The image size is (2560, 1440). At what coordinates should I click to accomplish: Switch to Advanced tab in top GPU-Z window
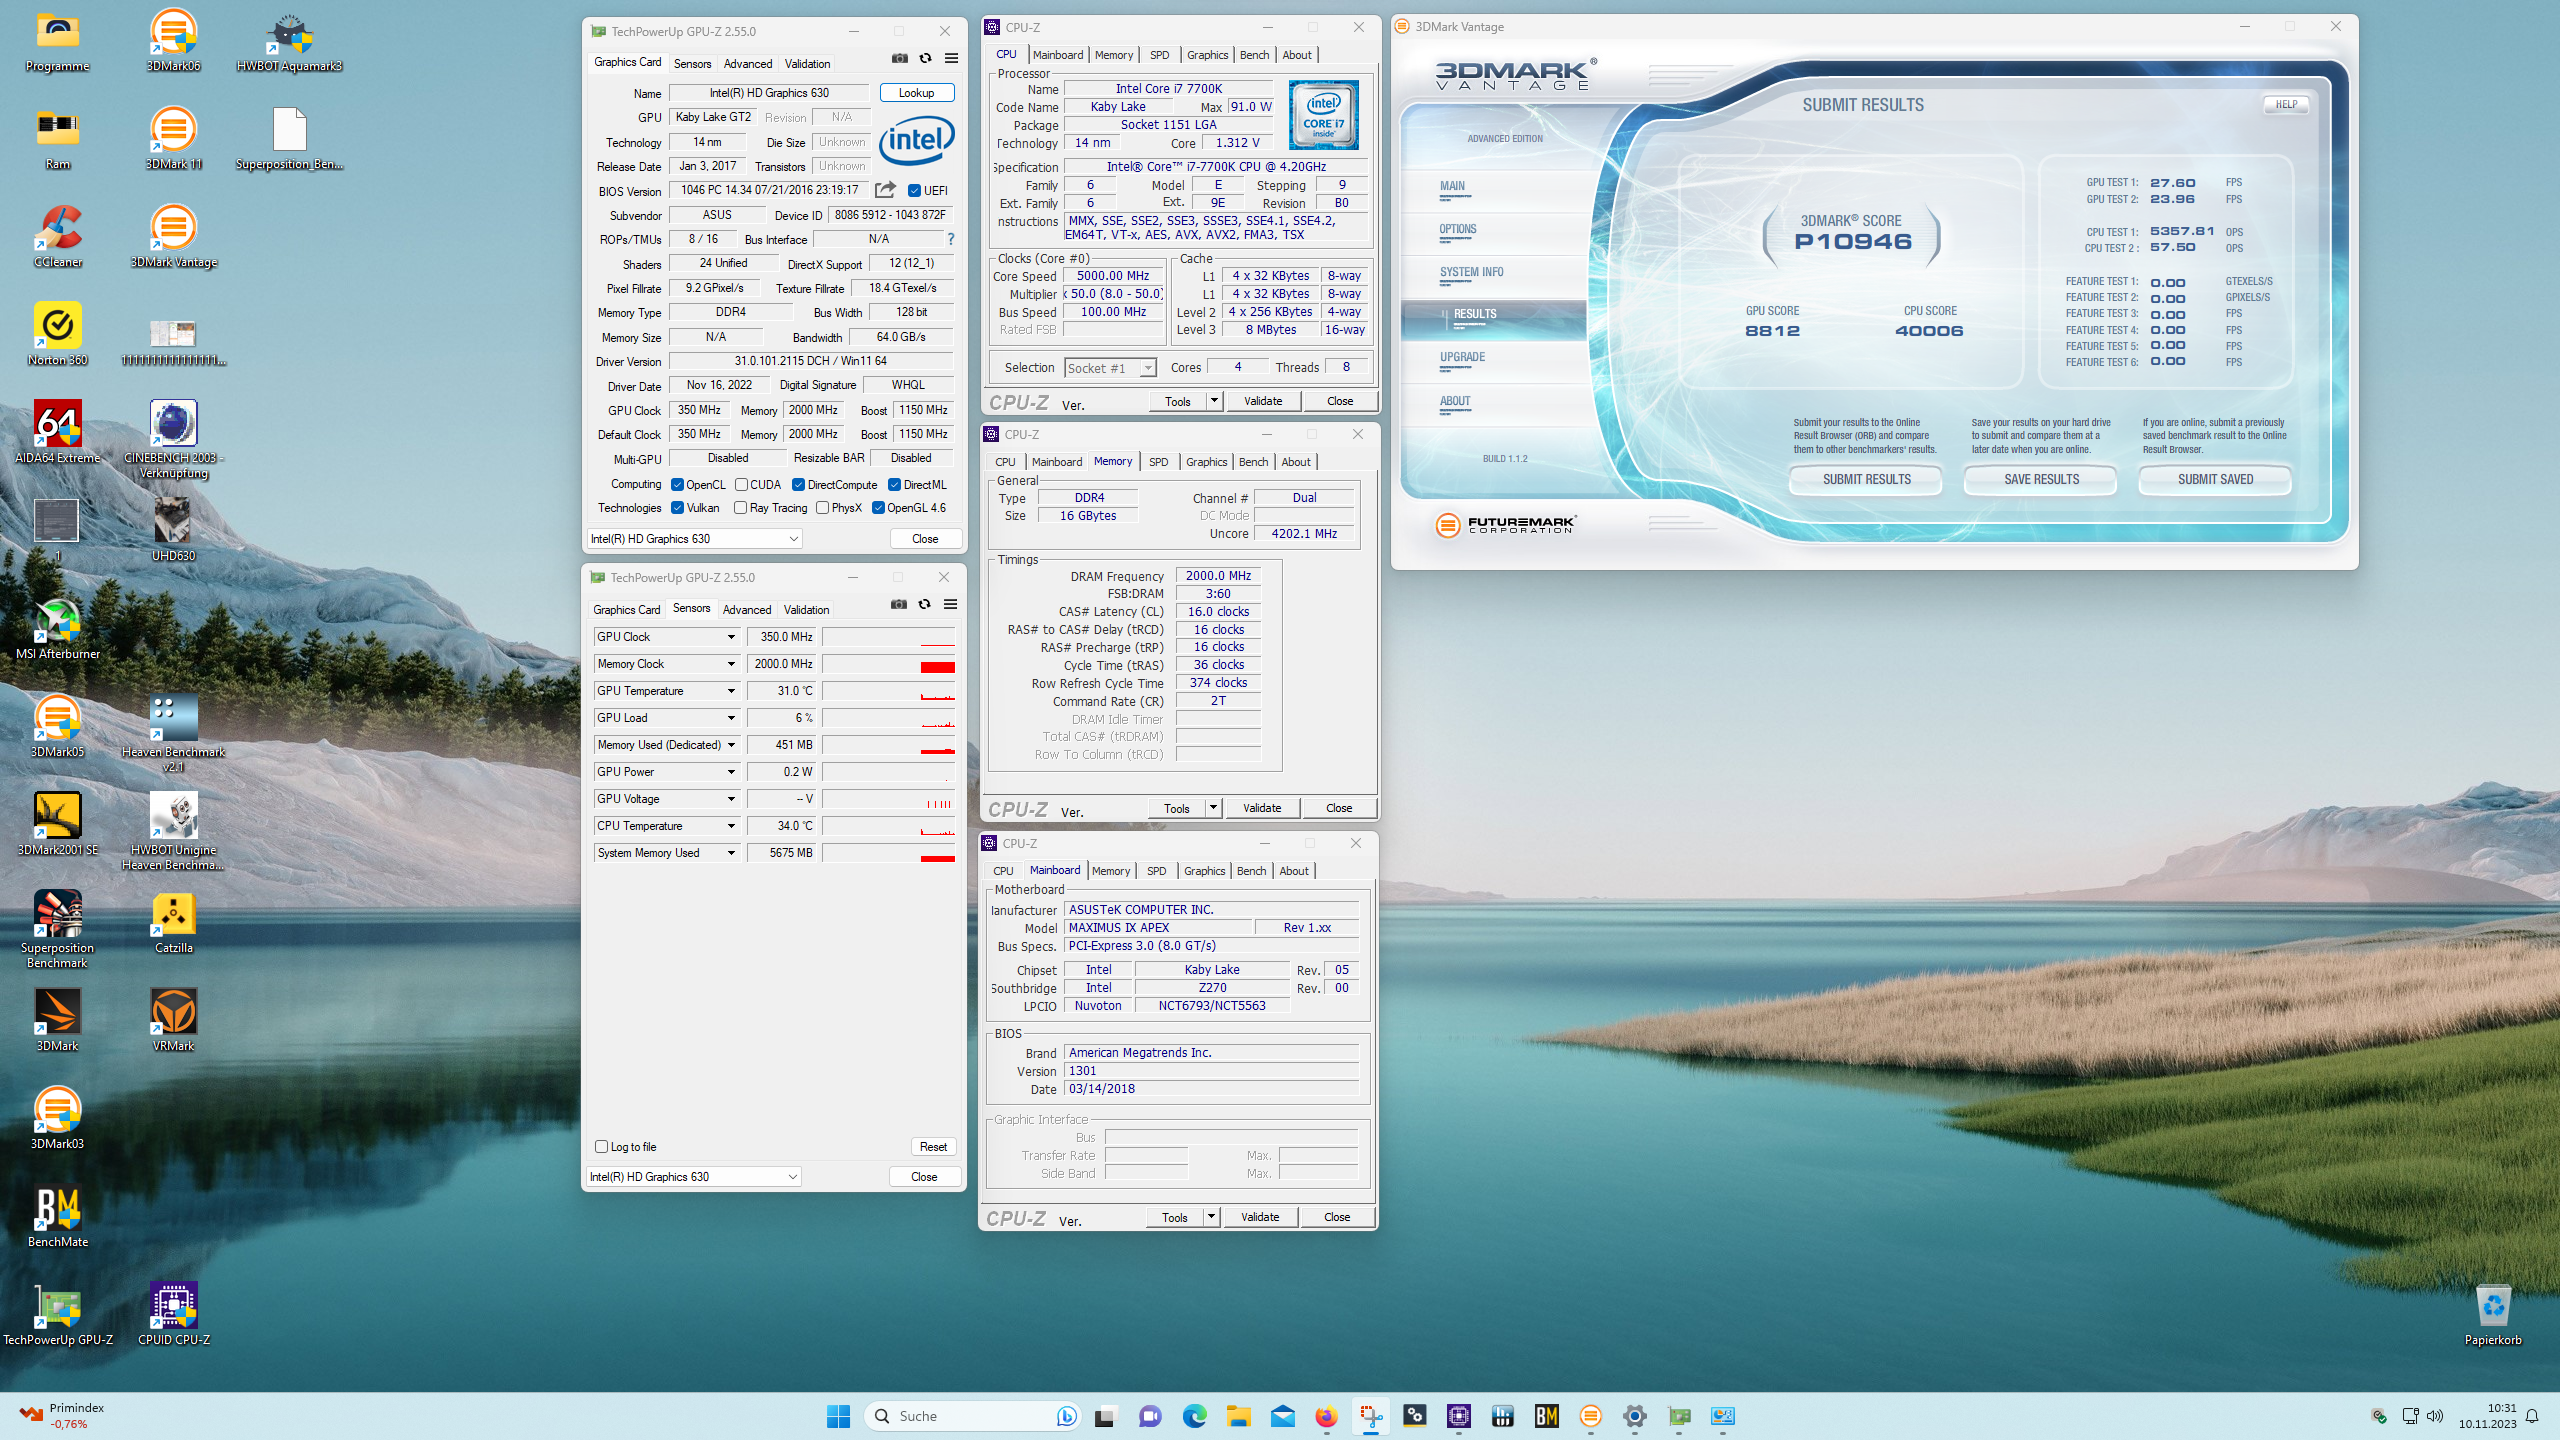click(x=747, y=63)
